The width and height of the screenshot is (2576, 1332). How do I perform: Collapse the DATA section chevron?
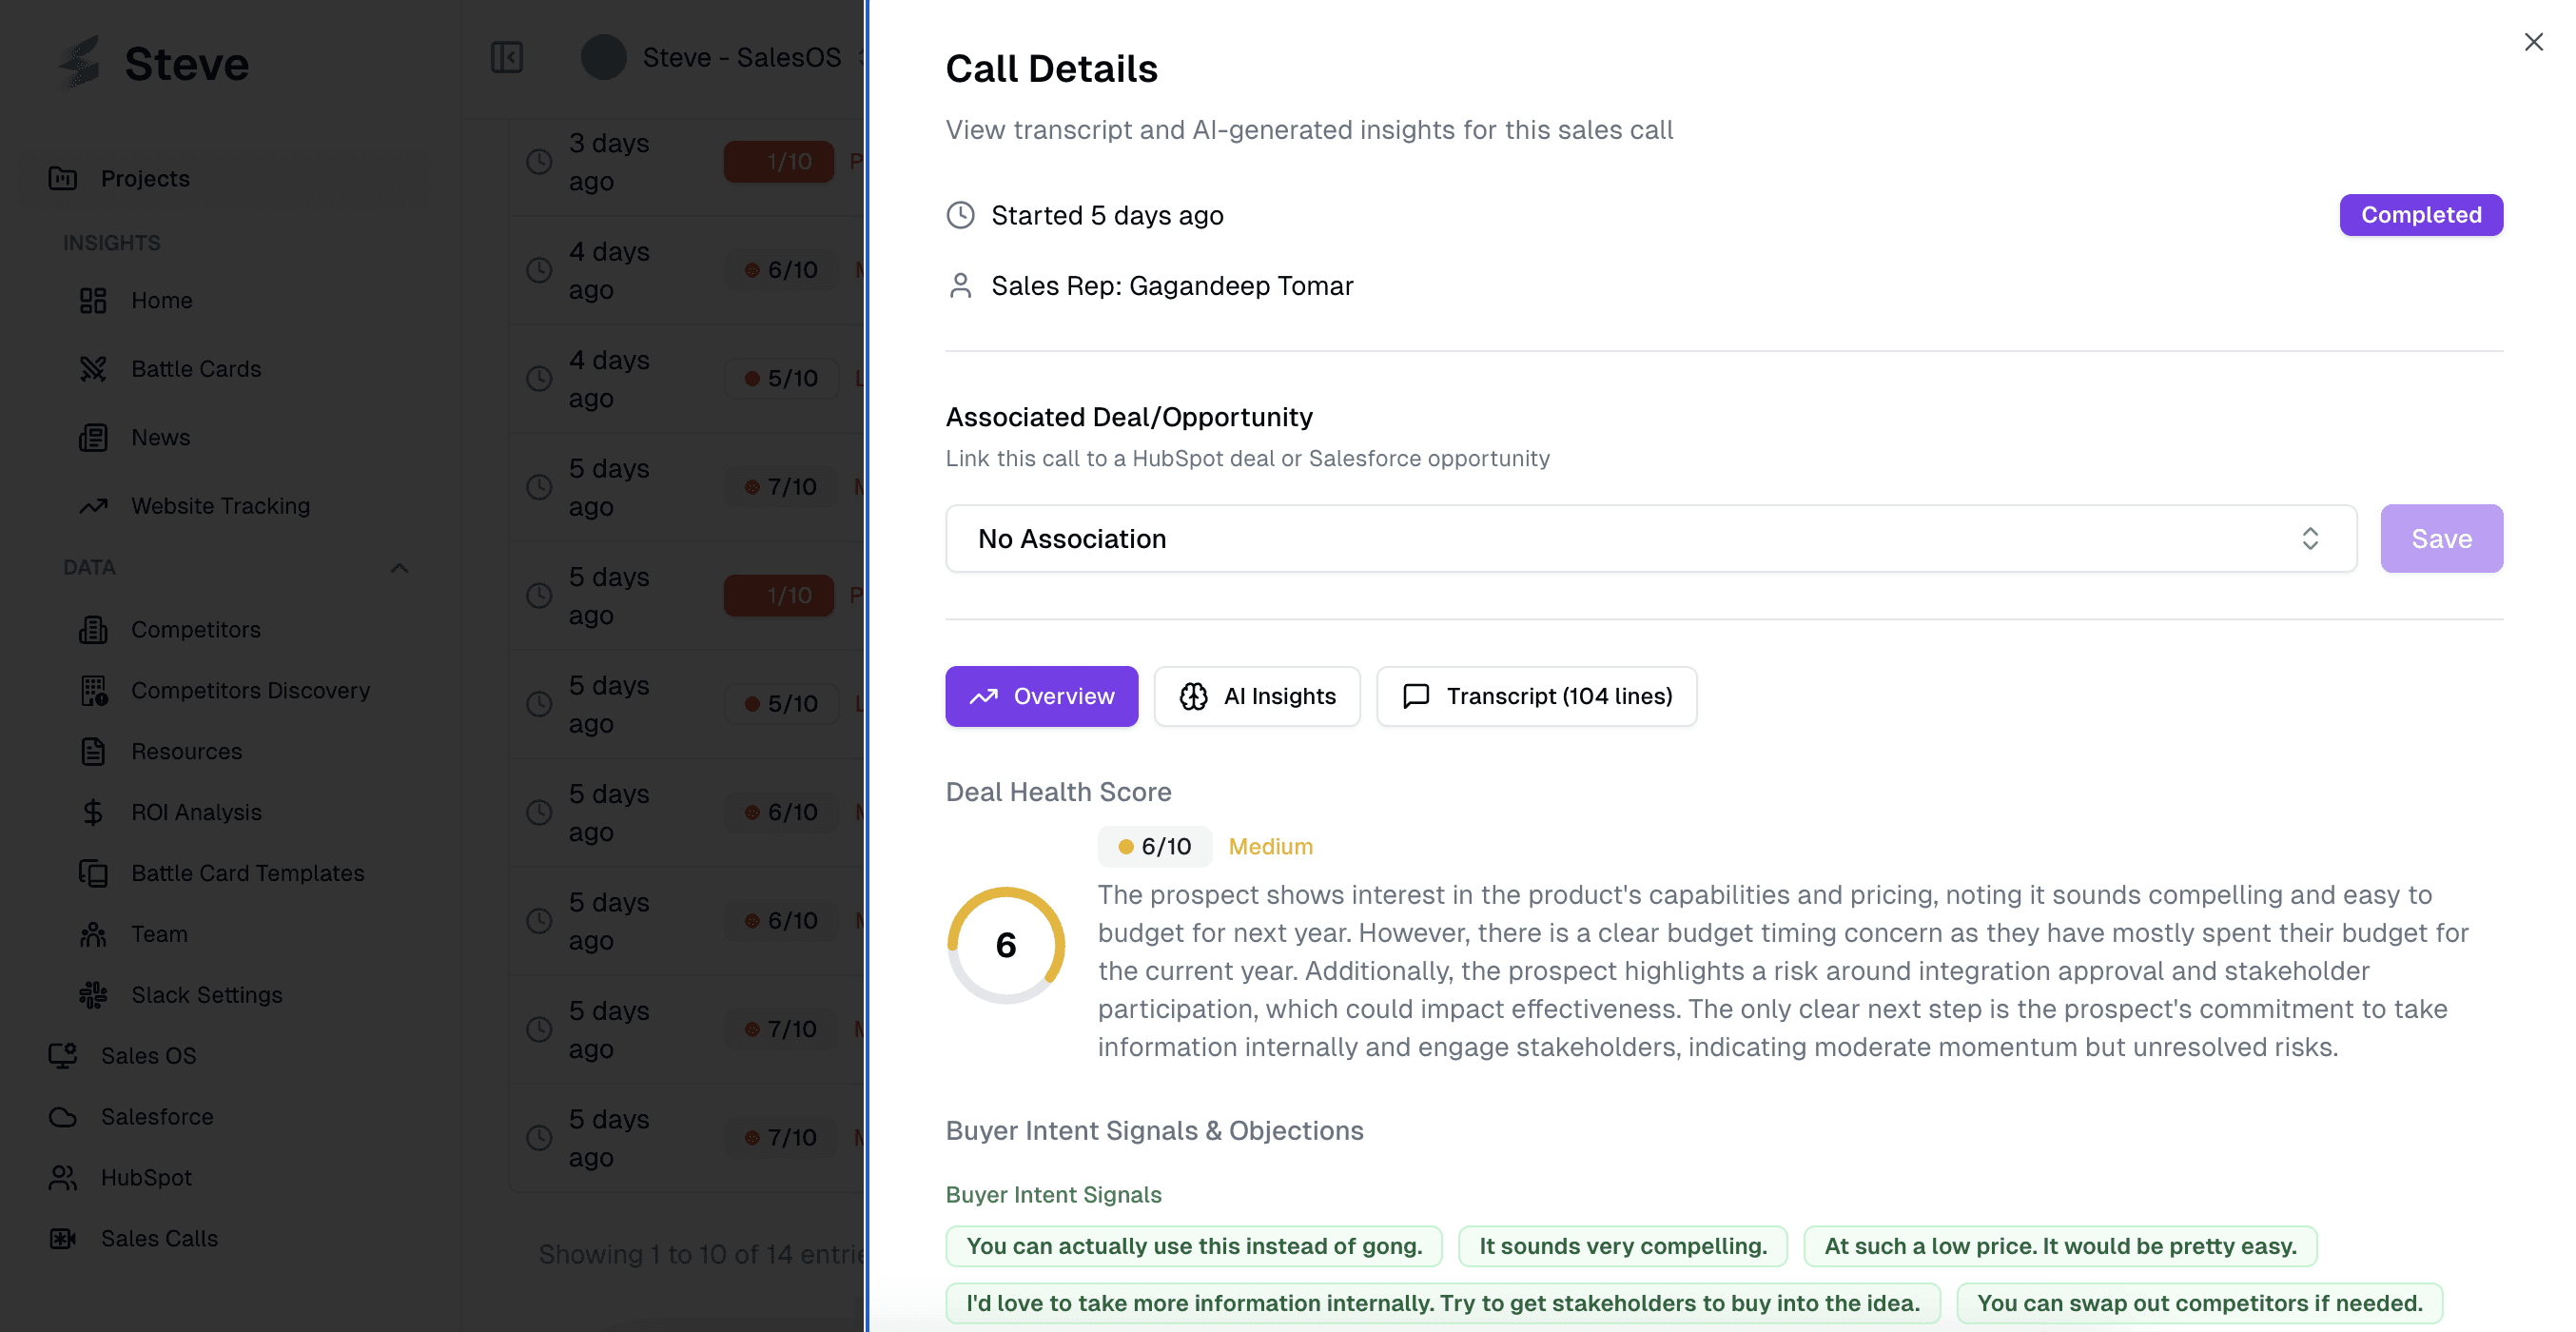pos(399,568)
